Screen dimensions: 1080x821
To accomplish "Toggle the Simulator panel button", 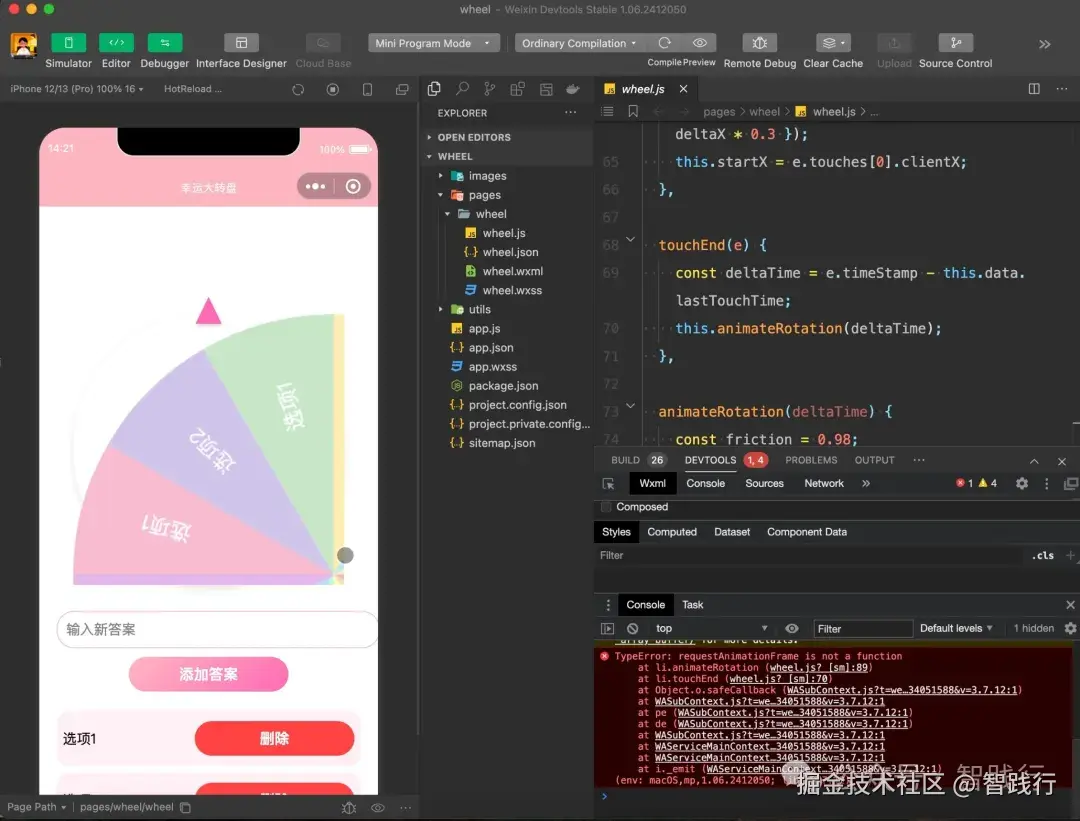I will pos(68,43).
